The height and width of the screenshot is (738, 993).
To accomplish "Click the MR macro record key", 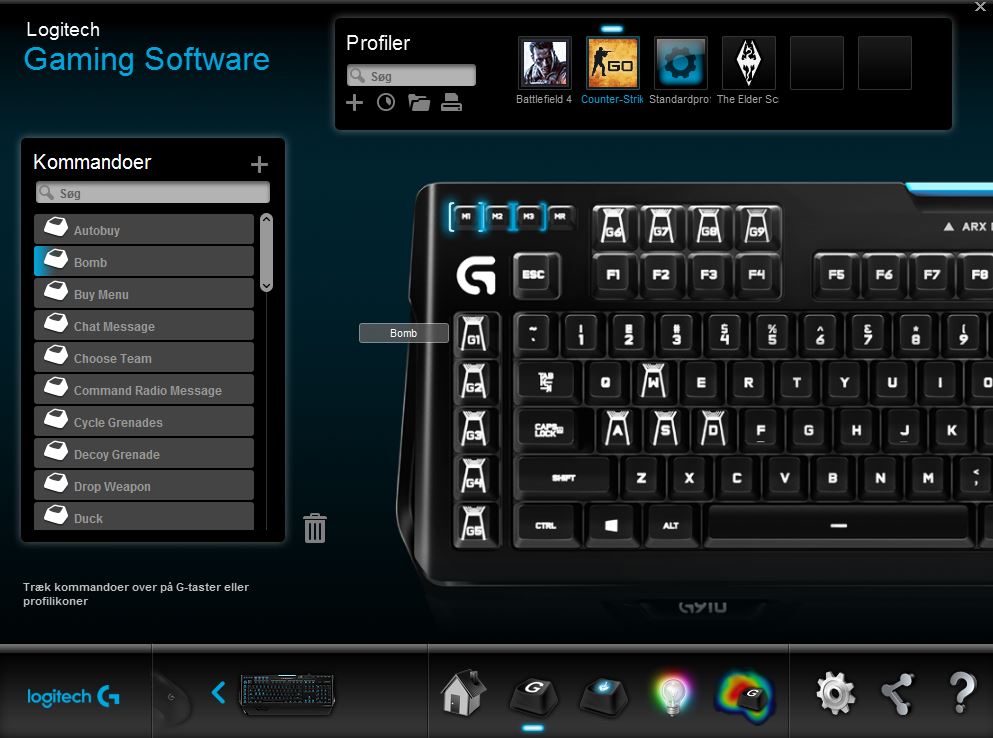I will click(560, 217).
